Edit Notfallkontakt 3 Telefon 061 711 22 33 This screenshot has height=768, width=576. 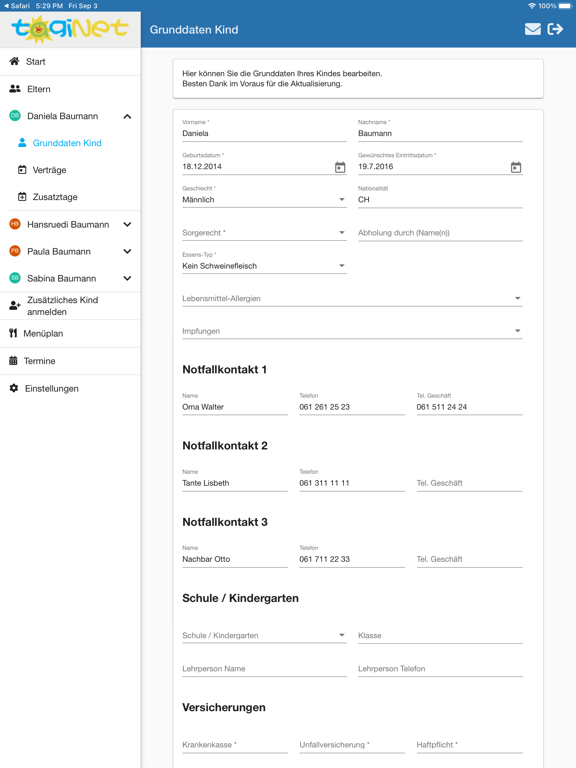point(352,559)
